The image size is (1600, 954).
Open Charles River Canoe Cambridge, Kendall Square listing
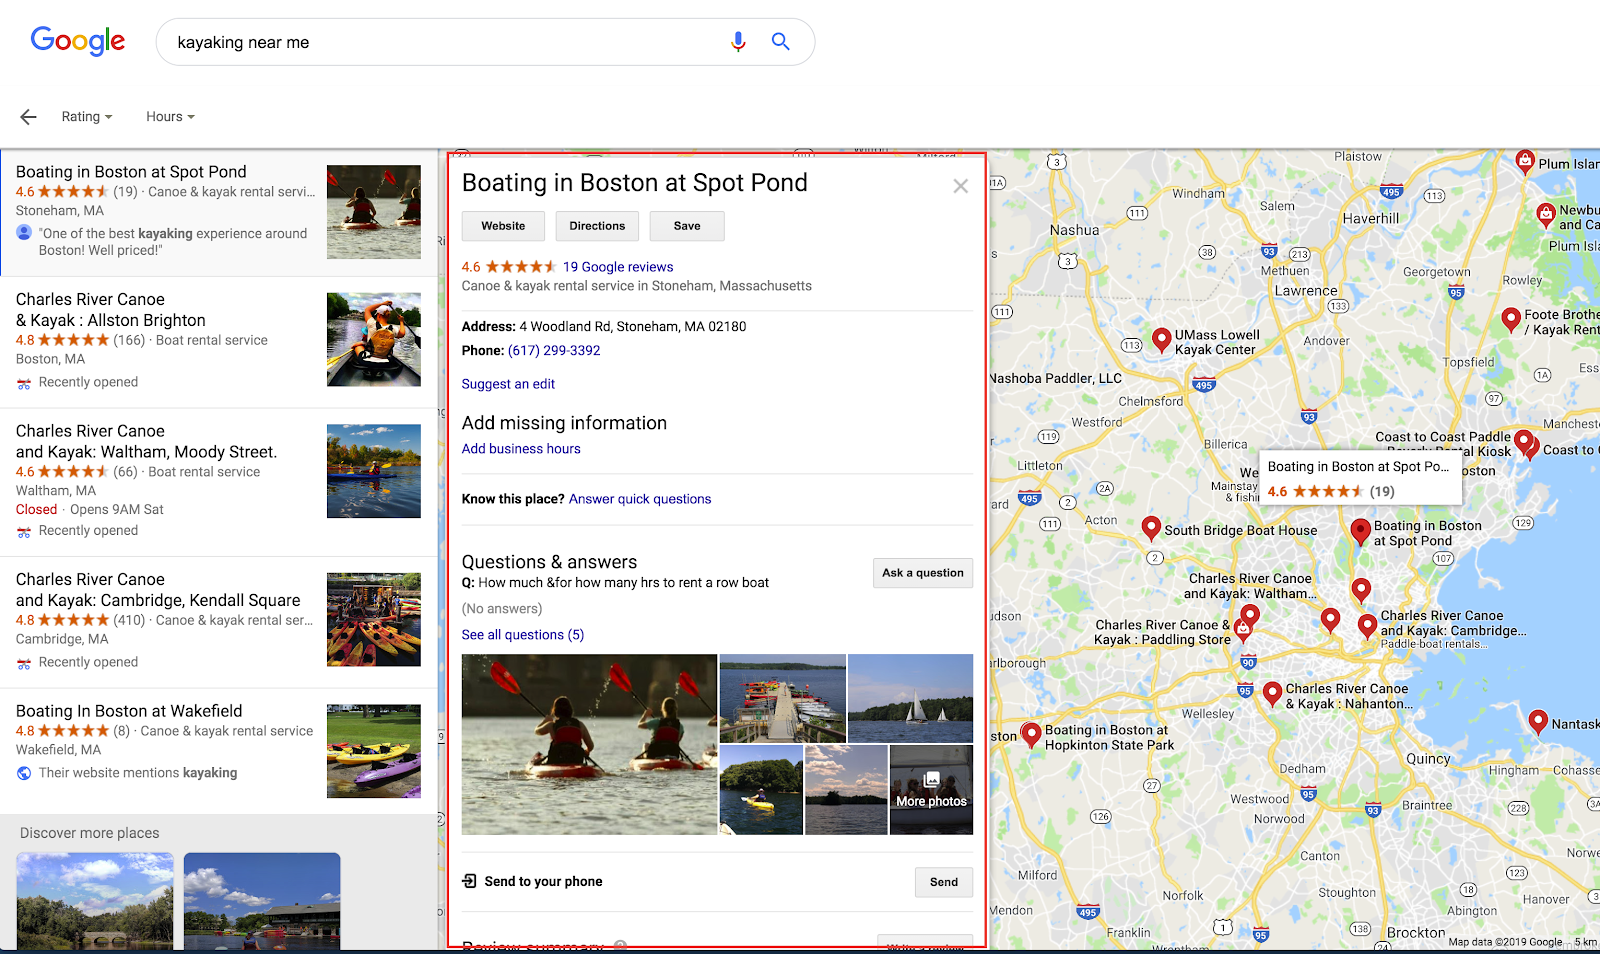[219, 622]
